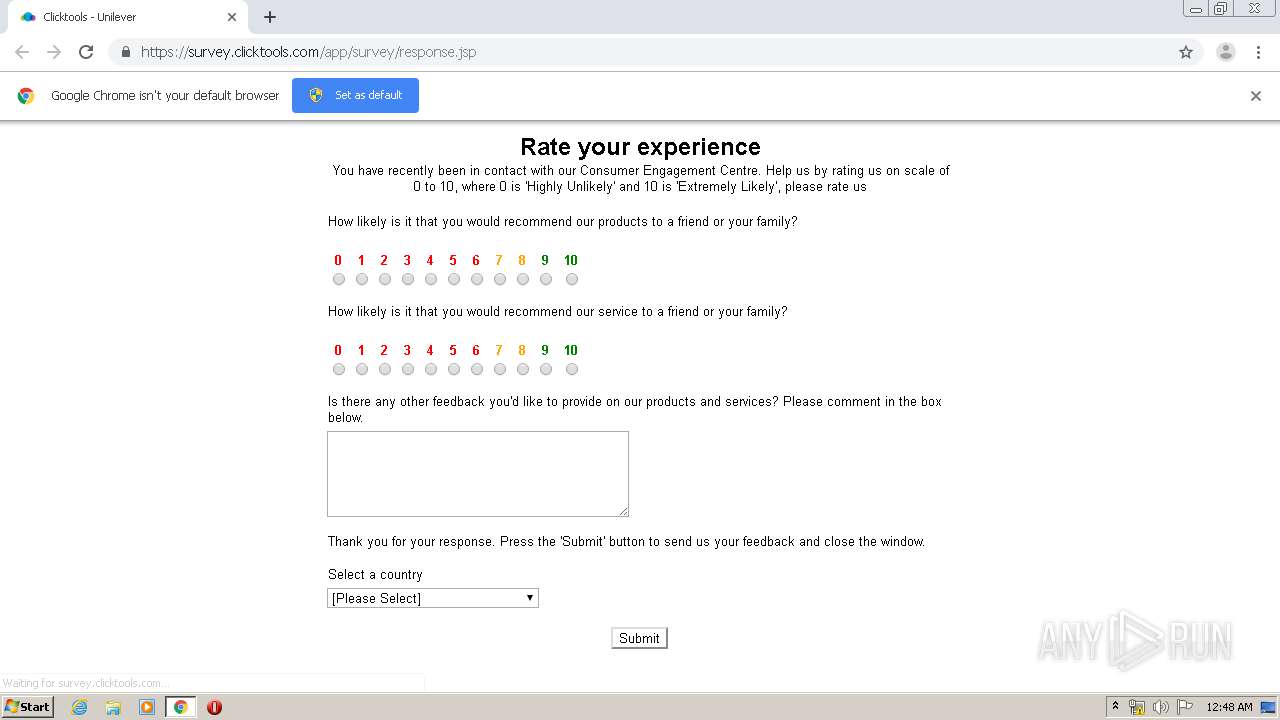1280x720 pixels.
Task: Open the network tray icon
Action: [x=1137, y=707]
